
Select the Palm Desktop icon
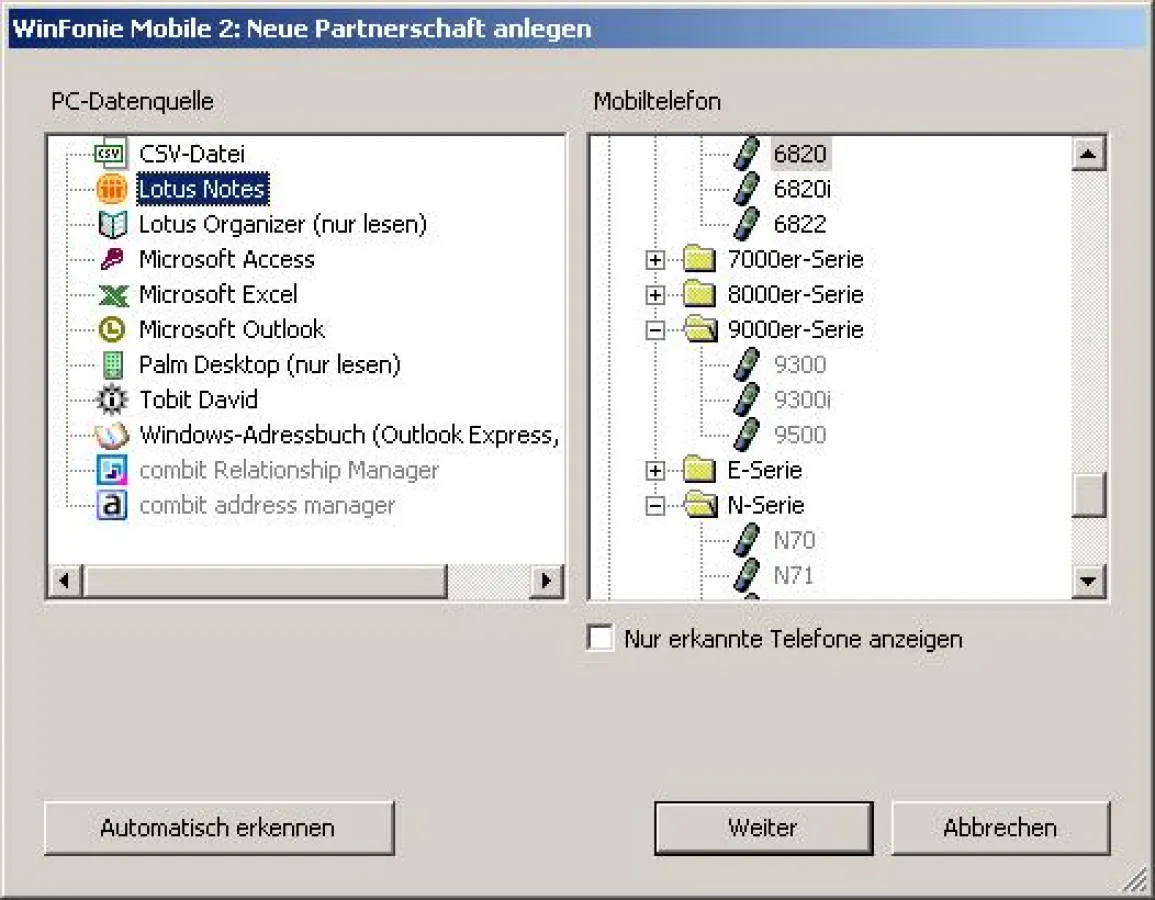pos(111,364)
